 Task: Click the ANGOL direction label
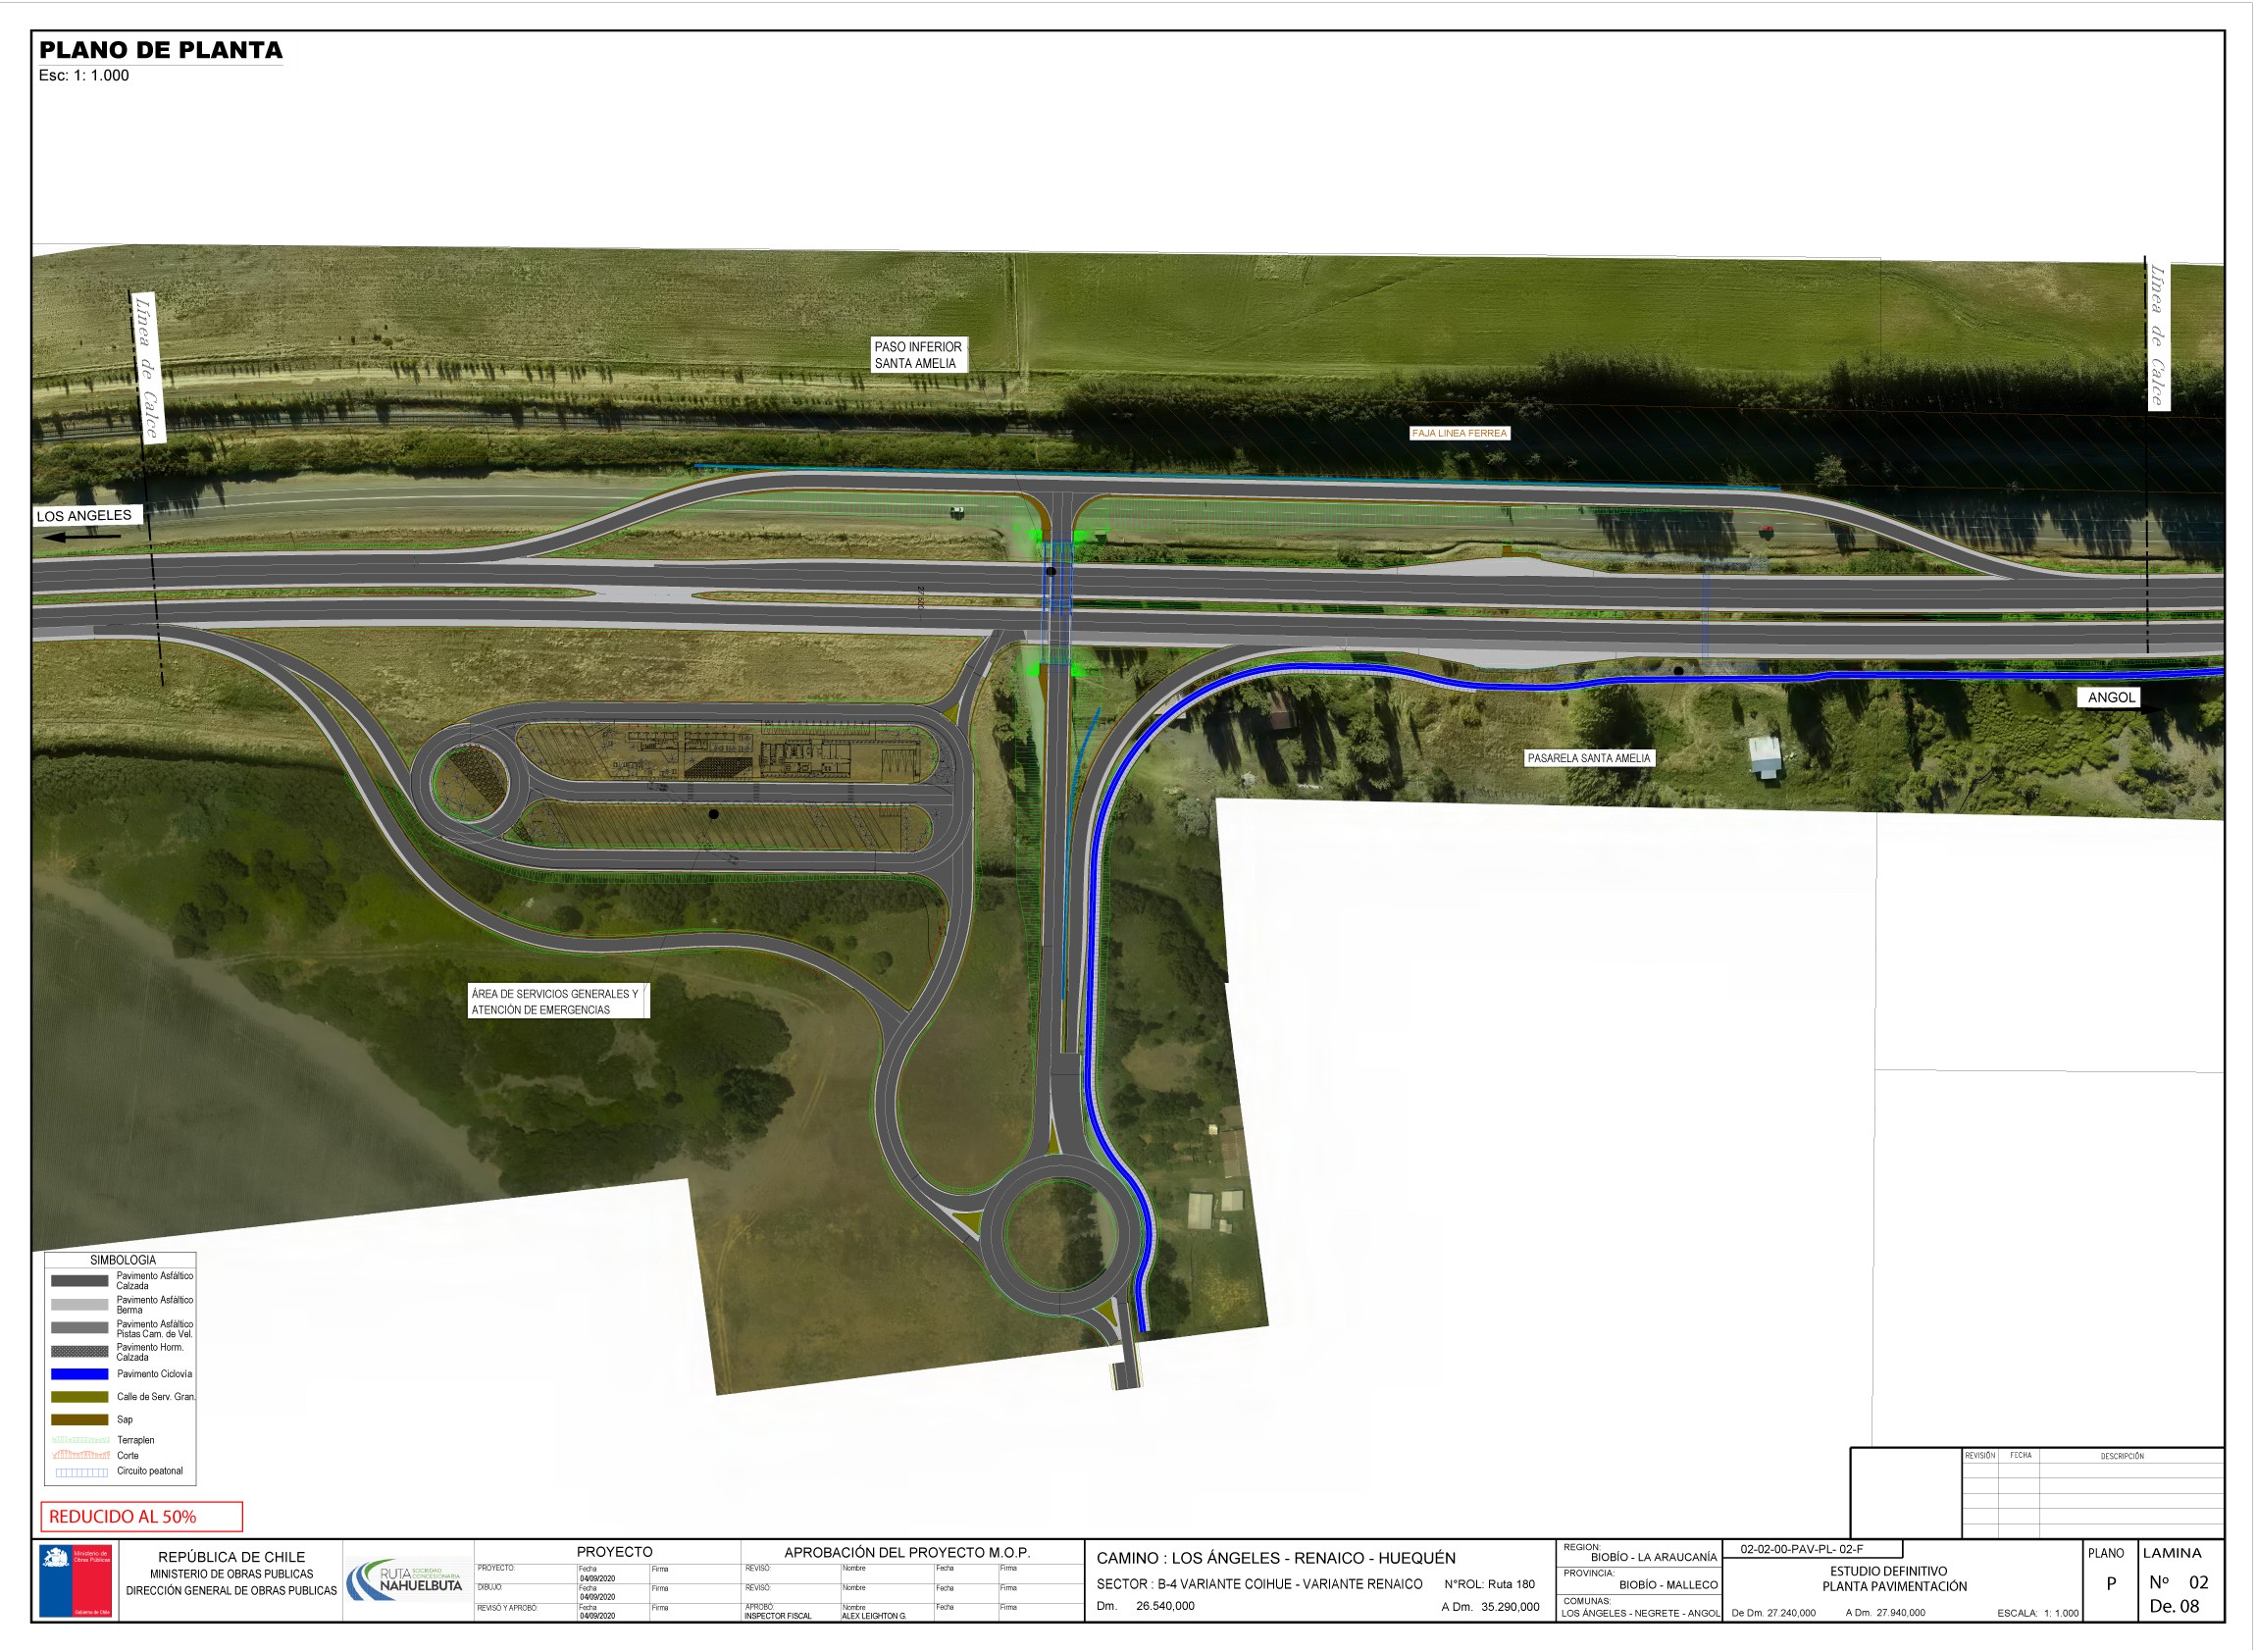[x=2112, y=698]
